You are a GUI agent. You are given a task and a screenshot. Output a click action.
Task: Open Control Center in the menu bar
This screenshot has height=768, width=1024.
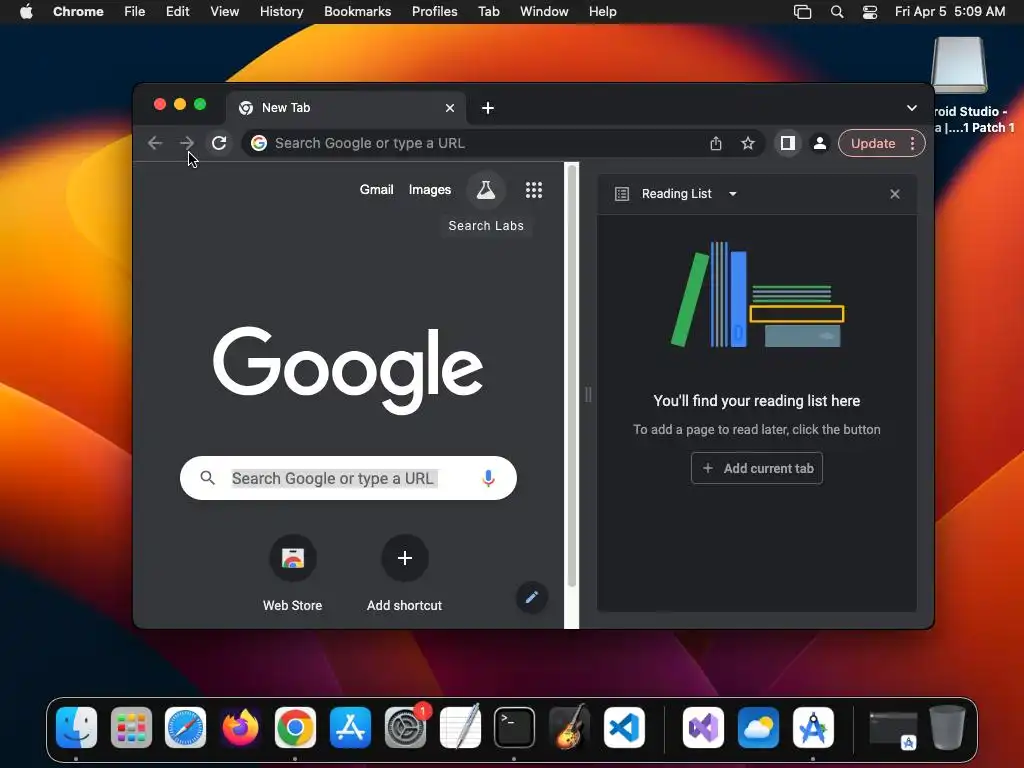pos(870,12)
